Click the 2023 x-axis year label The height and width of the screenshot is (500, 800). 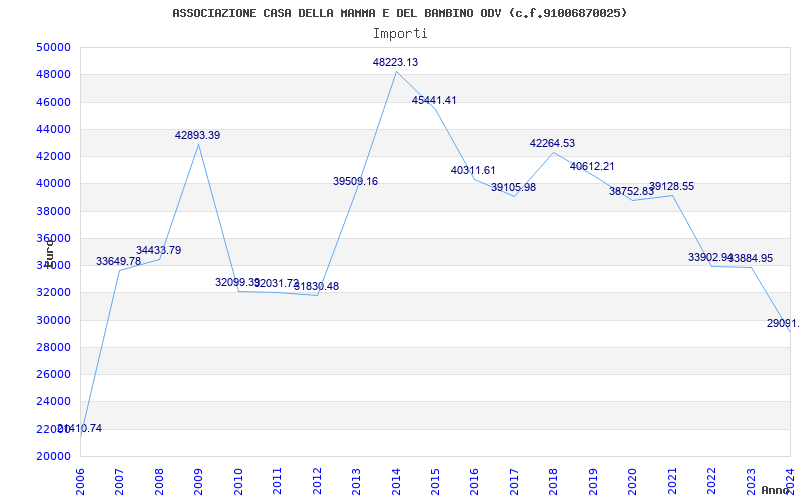pos(751,482)
